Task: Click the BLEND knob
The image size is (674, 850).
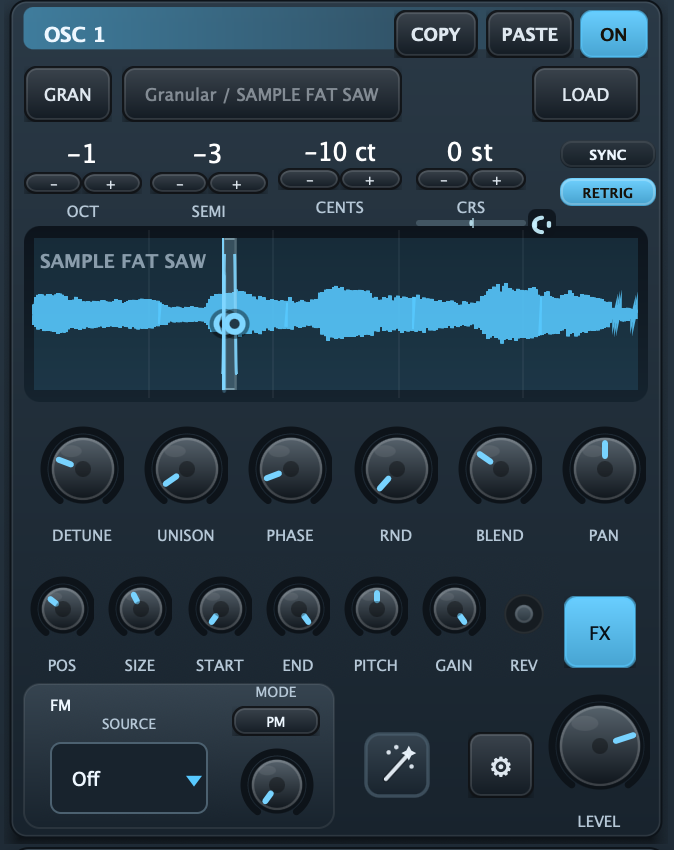Action: tap(500, 469)
